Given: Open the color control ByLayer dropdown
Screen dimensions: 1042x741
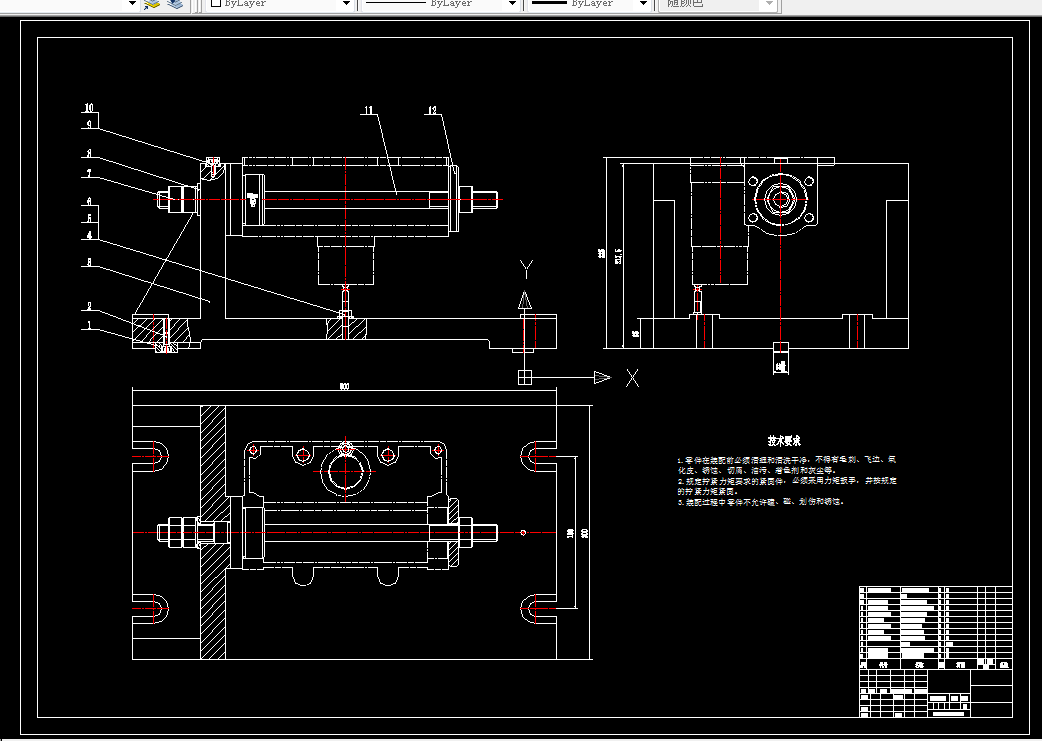Looking at the screenshot, I should [x=280, y=4].
